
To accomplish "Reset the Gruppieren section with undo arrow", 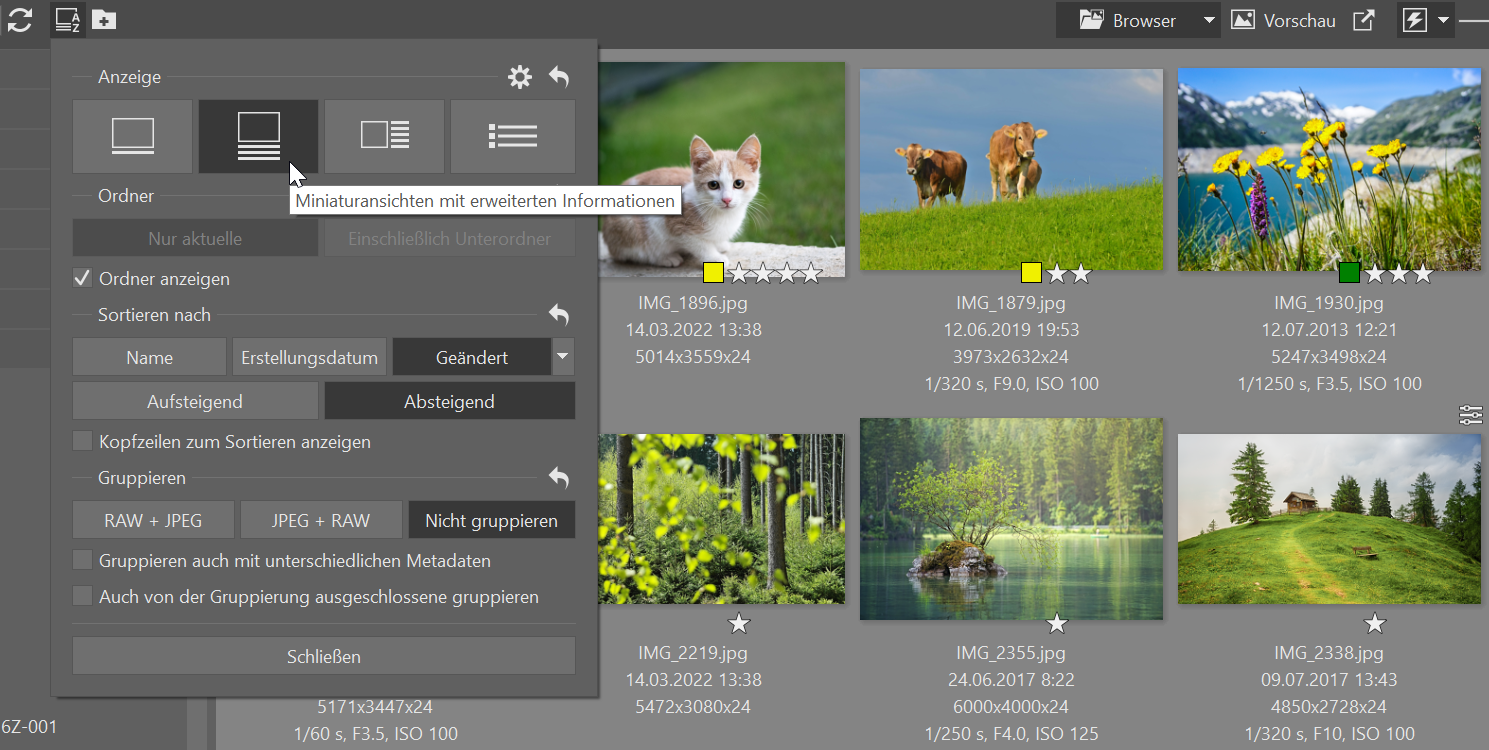I will [559, 478].
